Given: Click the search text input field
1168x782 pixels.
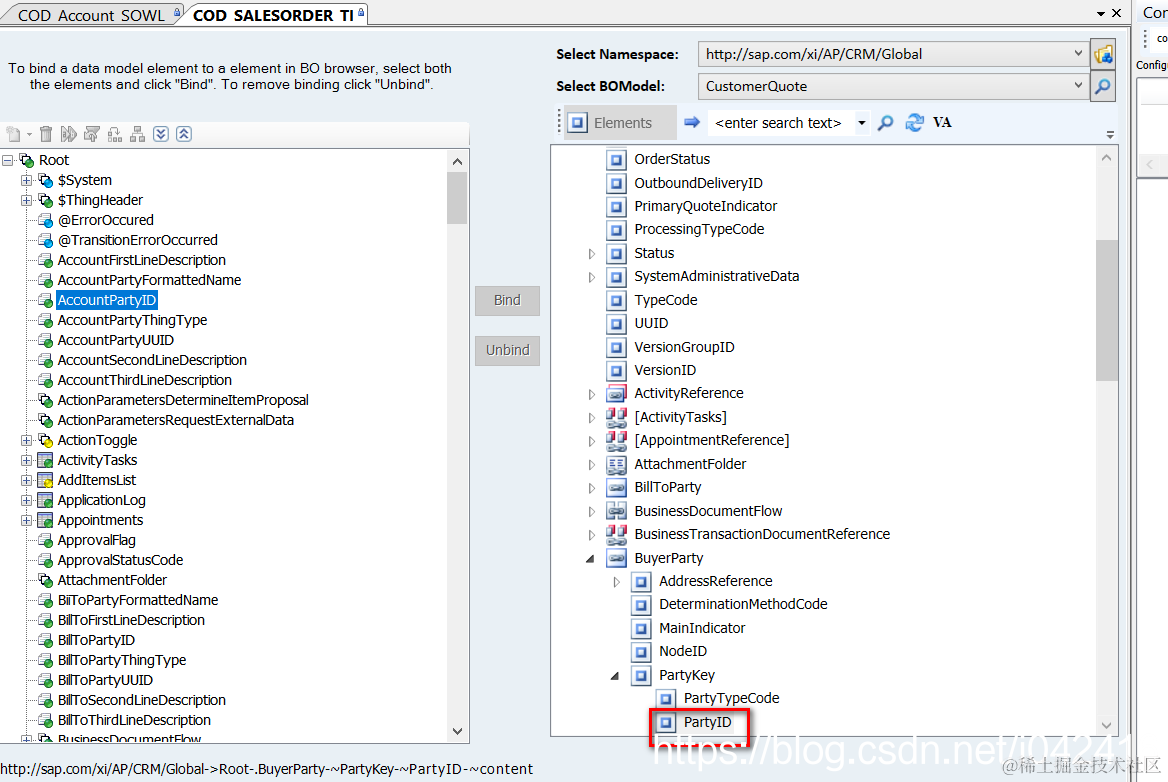Looking at the screenshot, I should (781, 123).
